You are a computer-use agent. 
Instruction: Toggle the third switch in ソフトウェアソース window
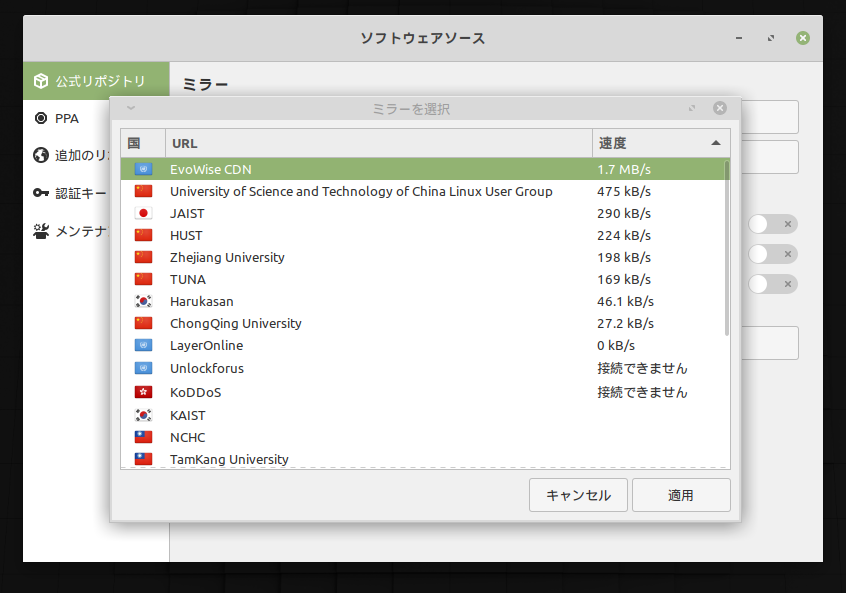(x=773, y=284)
